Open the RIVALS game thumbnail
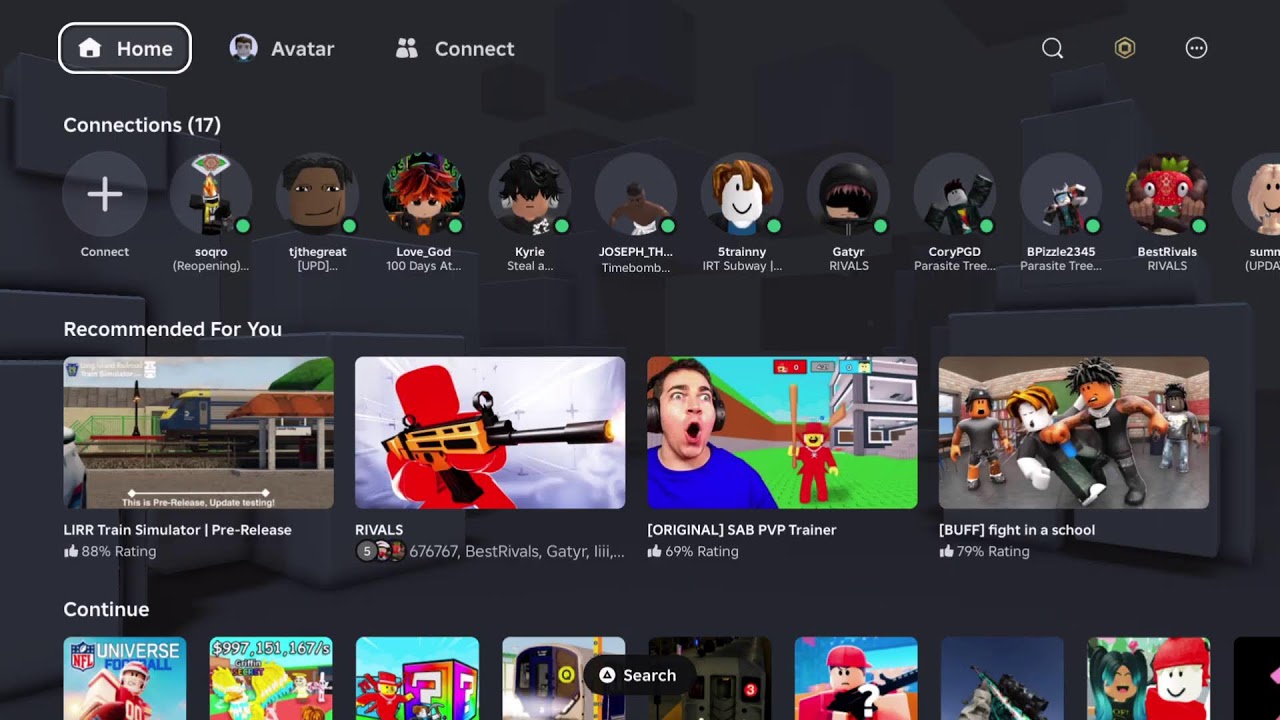 pos(490,433)
